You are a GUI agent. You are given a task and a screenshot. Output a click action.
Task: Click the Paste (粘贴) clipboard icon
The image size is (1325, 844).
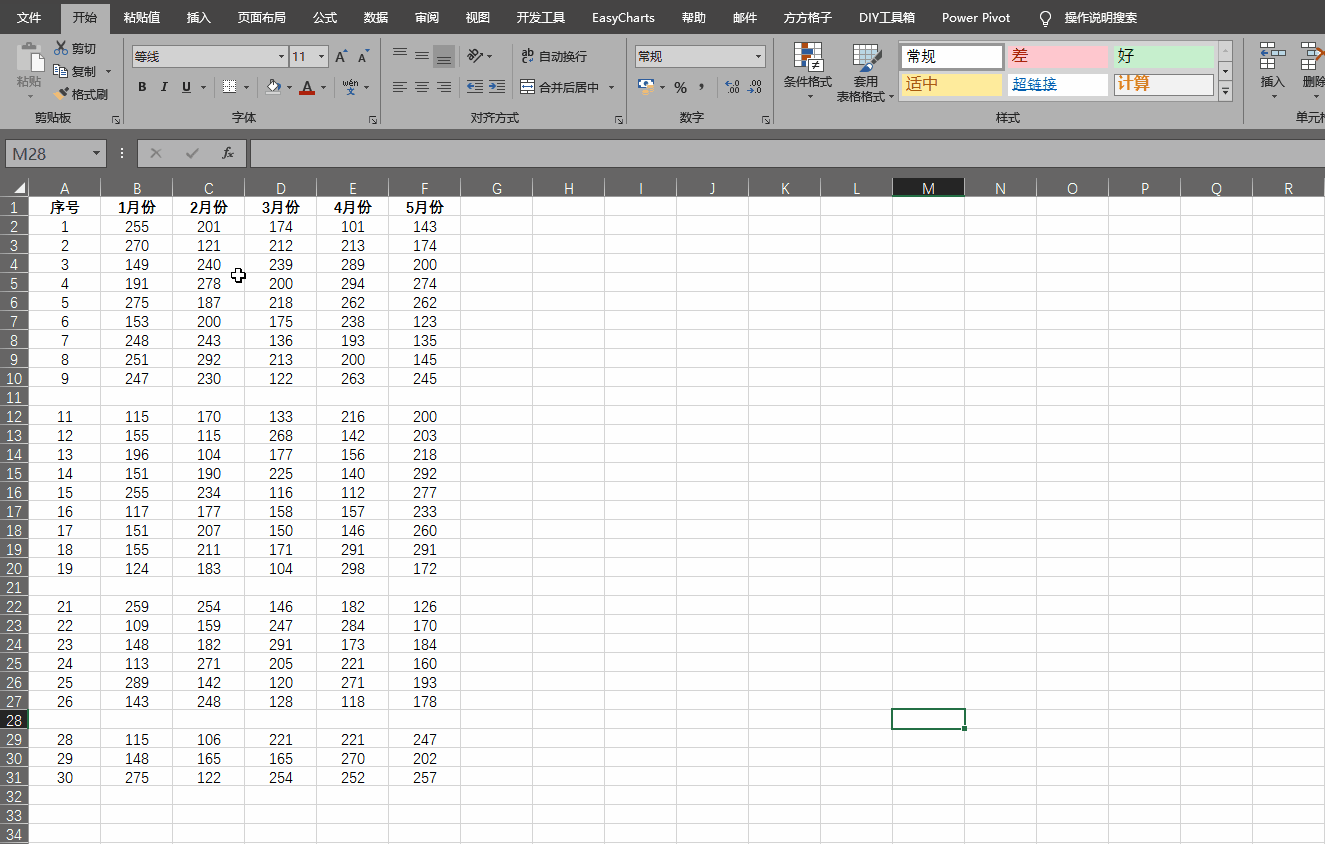(x=30, y=58)
